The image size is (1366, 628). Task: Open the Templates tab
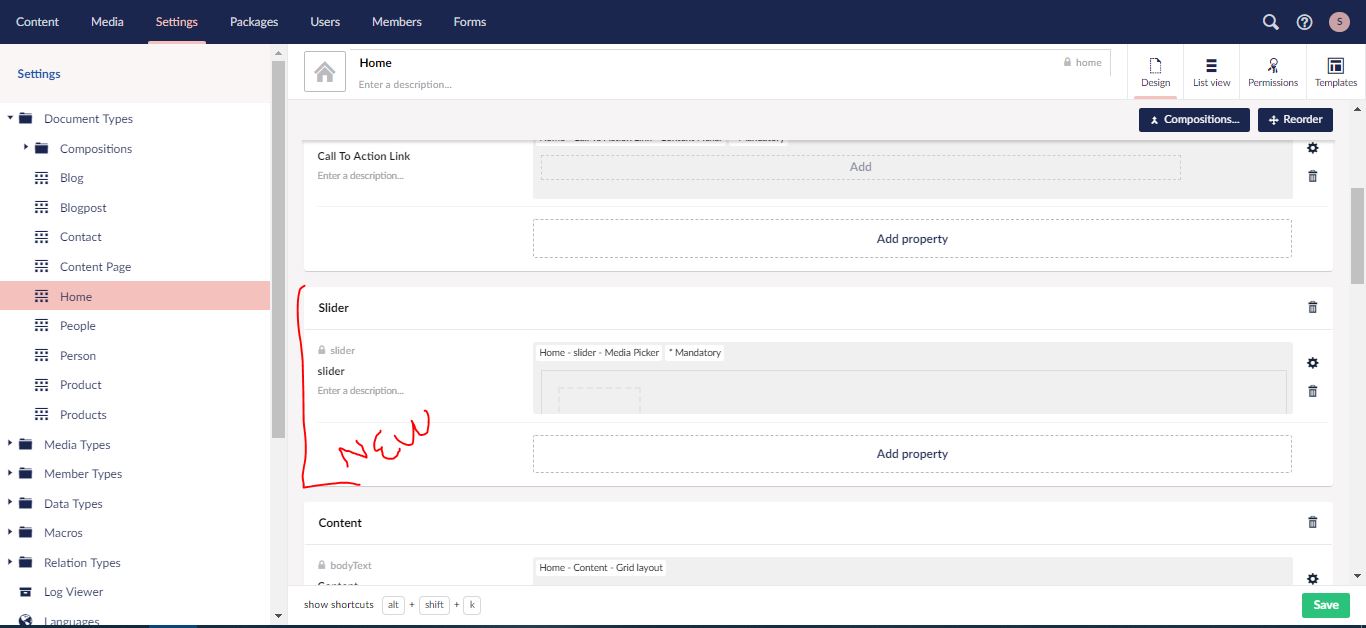pyautogui.click(x=1336, y=72)
